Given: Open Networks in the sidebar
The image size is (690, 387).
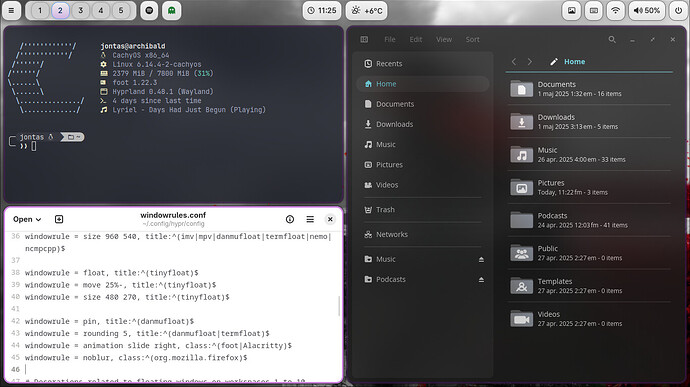Looking at the screenshot, I should click(x=422, y=235).
